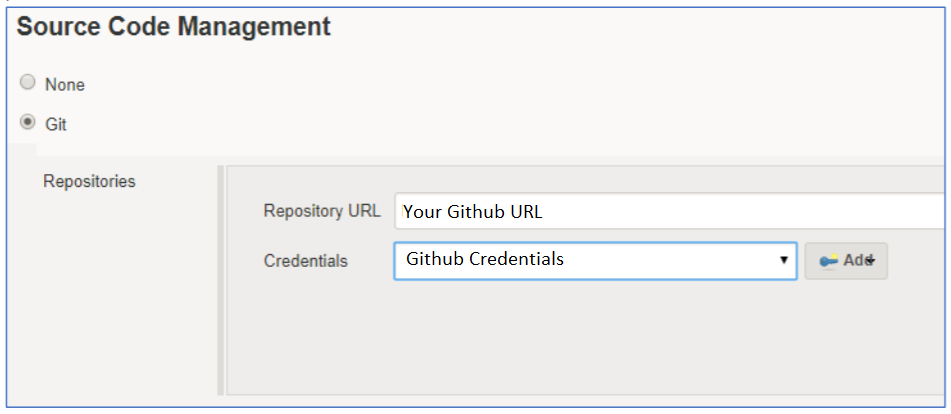This screenshot has width=951, height=414.
Task: Click empty area of the repositories panel
Action: (582, 339)
